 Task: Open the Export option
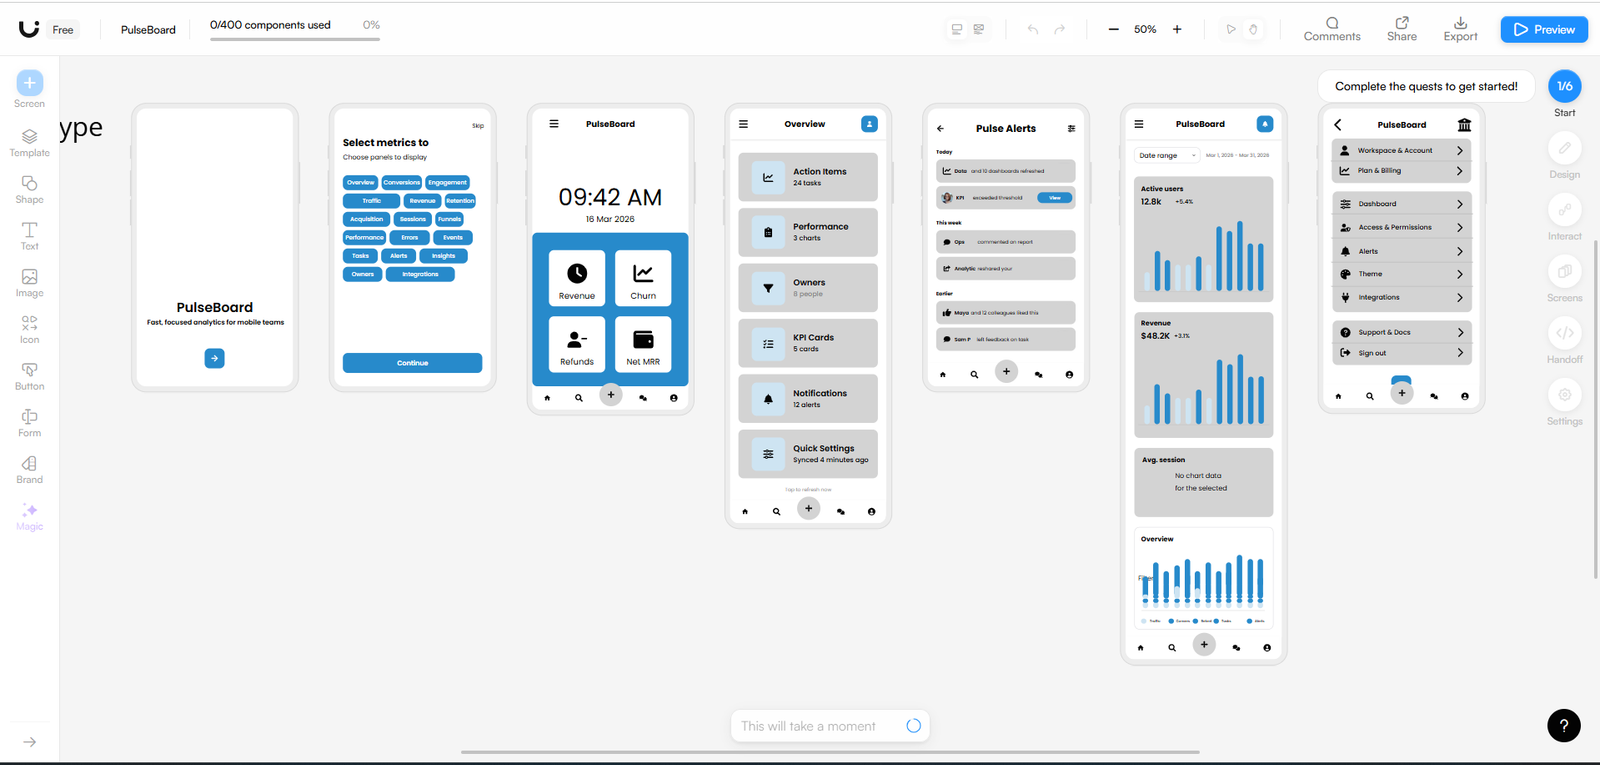pyautogui.click(x=1460, y=29)
